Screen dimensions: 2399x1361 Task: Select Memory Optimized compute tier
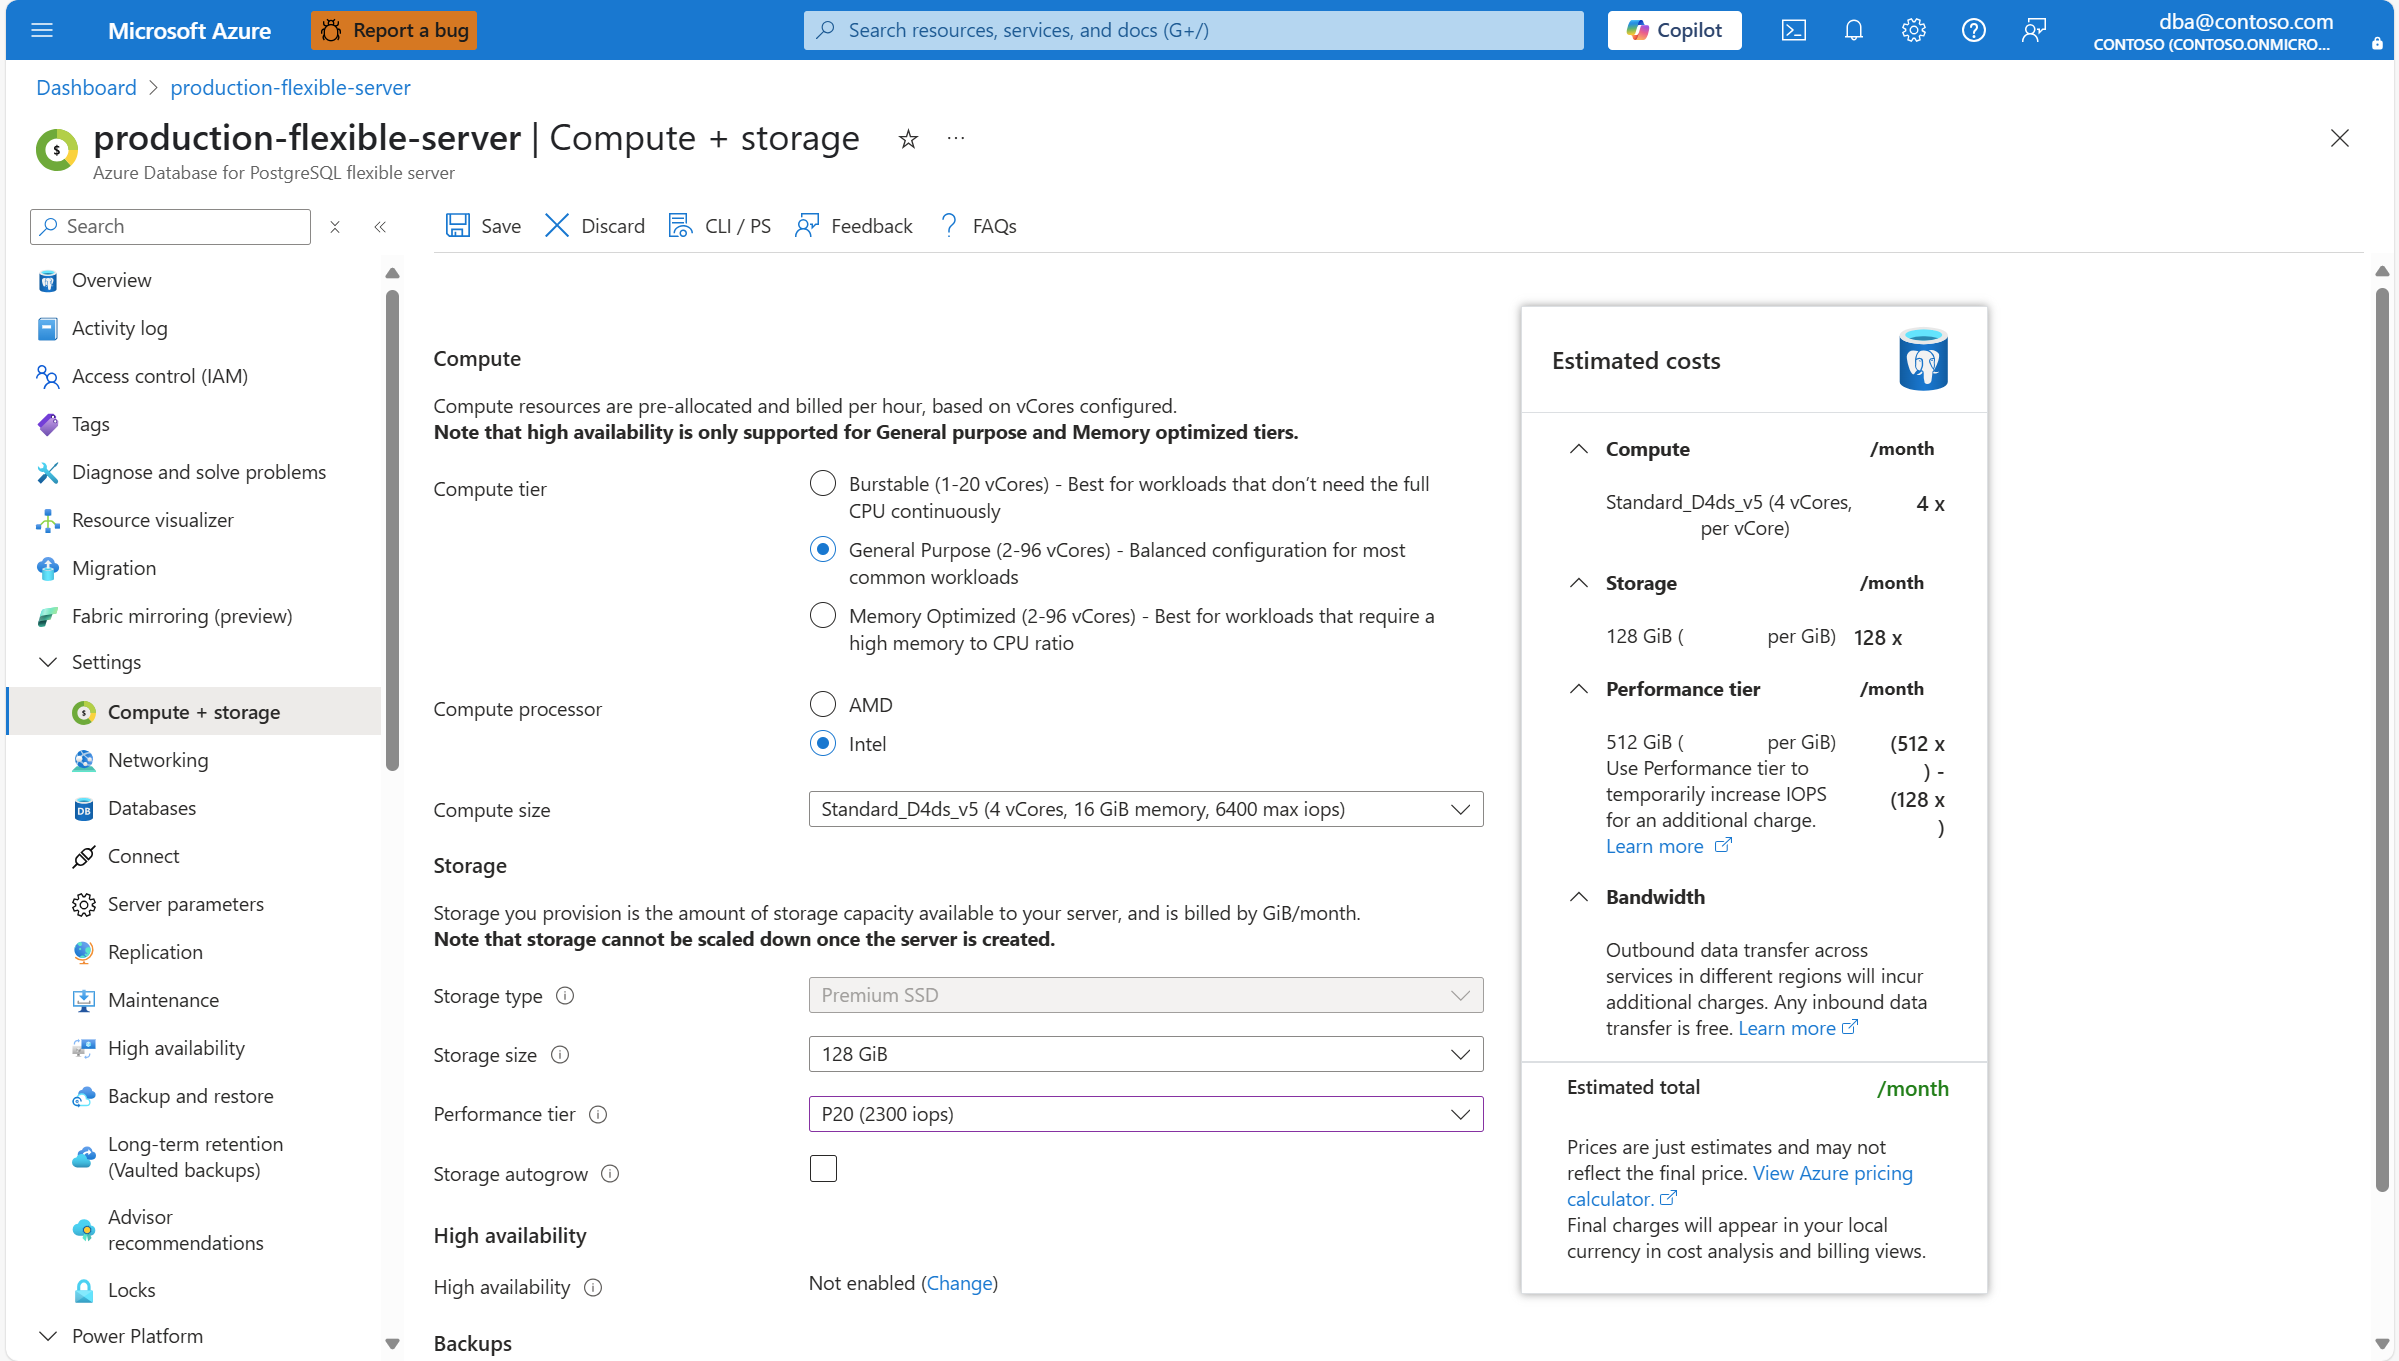coord(822,616)
